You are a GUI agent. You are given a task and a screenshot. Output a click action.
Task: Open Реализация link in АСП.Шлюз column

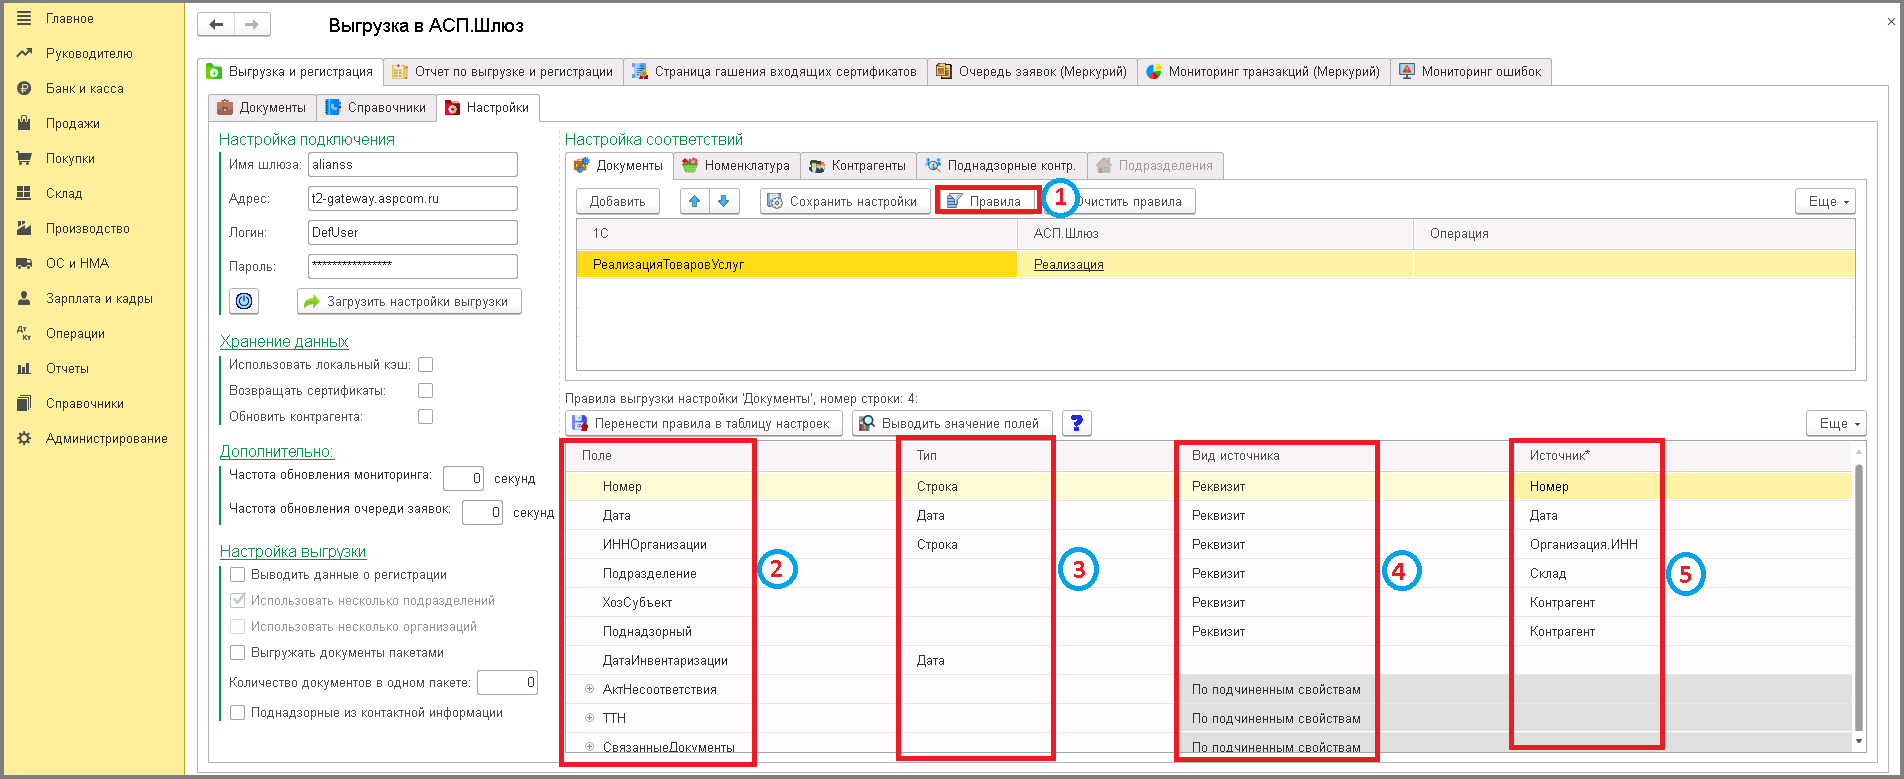(x=1069, y=264)
